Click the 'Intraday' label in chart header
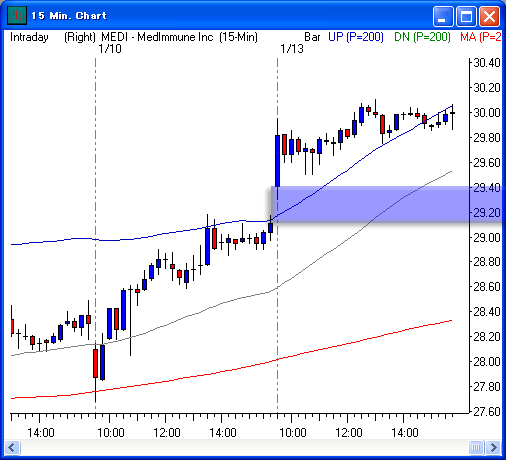 tap(29, 37)
